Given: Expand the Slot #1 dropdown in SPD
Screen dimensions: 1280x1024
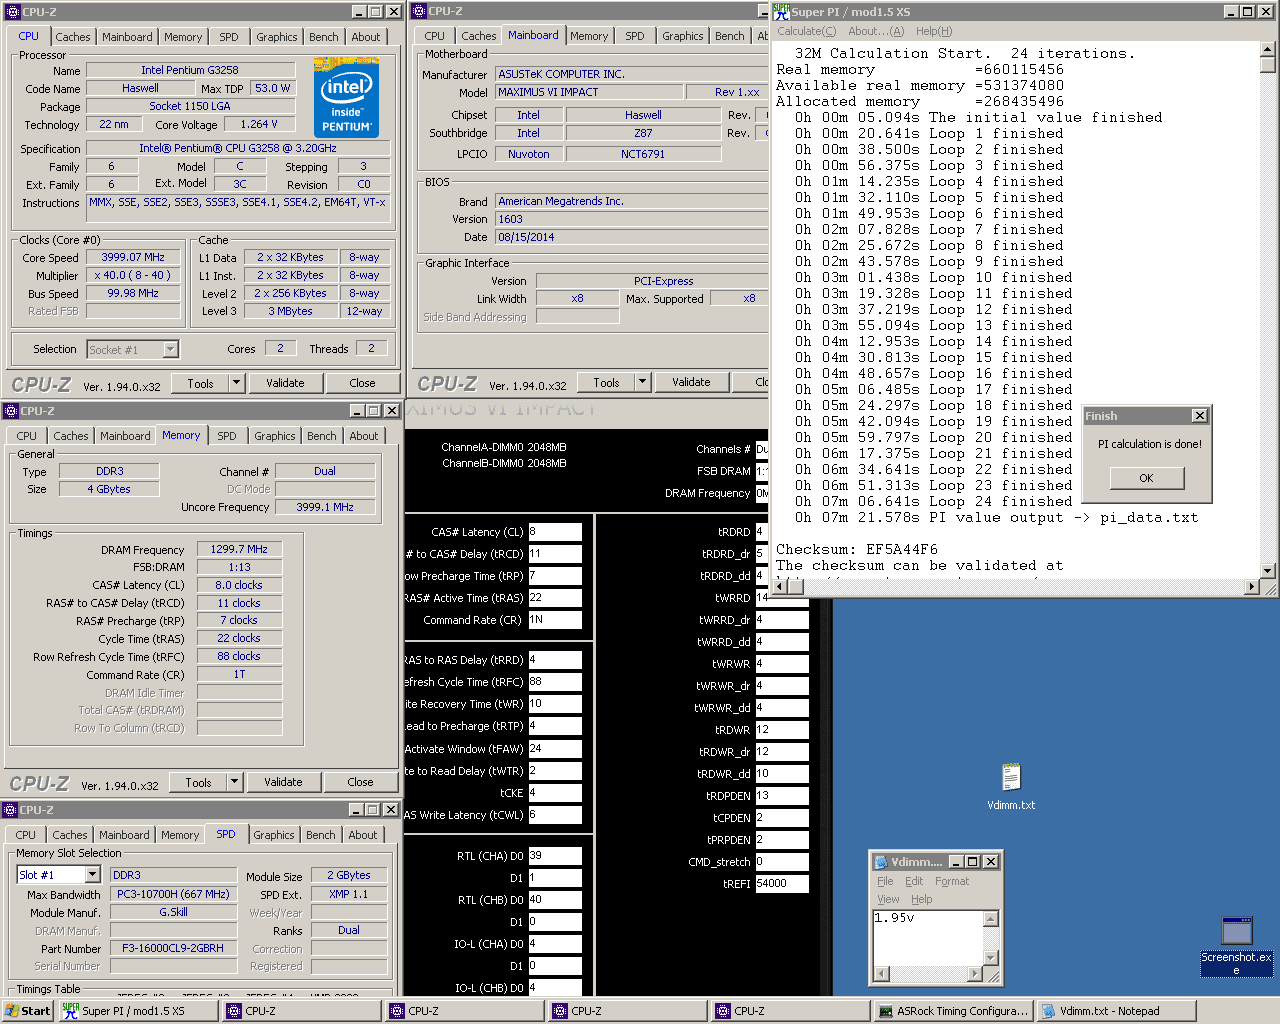Looking at the screenshot, I should (x=94, y=875).
